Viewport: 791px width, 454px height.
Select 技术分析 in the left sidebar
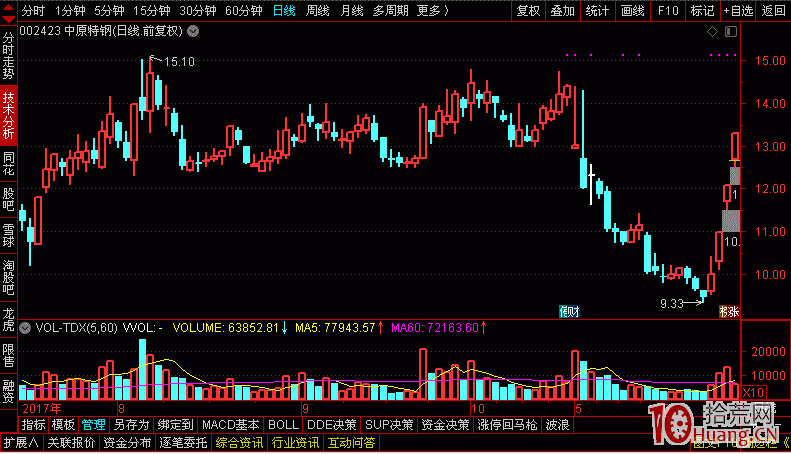pyautogui.click(x=9, y=115)
